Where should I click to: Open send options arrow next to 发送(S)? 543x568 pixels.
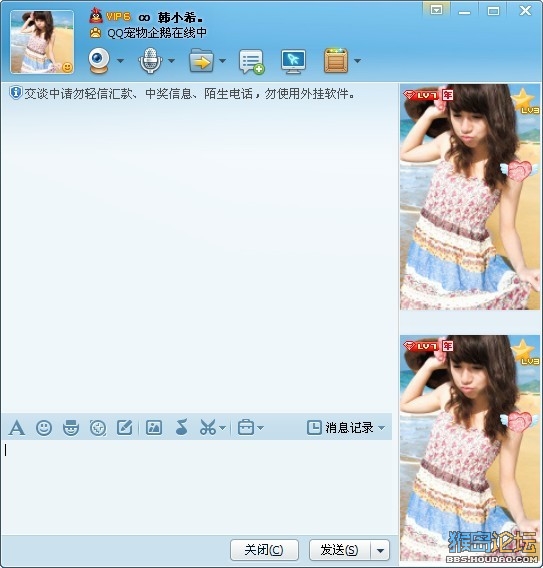380,550
